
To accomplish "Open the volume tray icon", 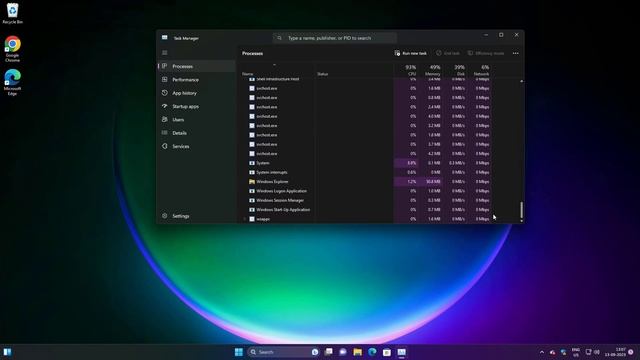I will point(597,352).
